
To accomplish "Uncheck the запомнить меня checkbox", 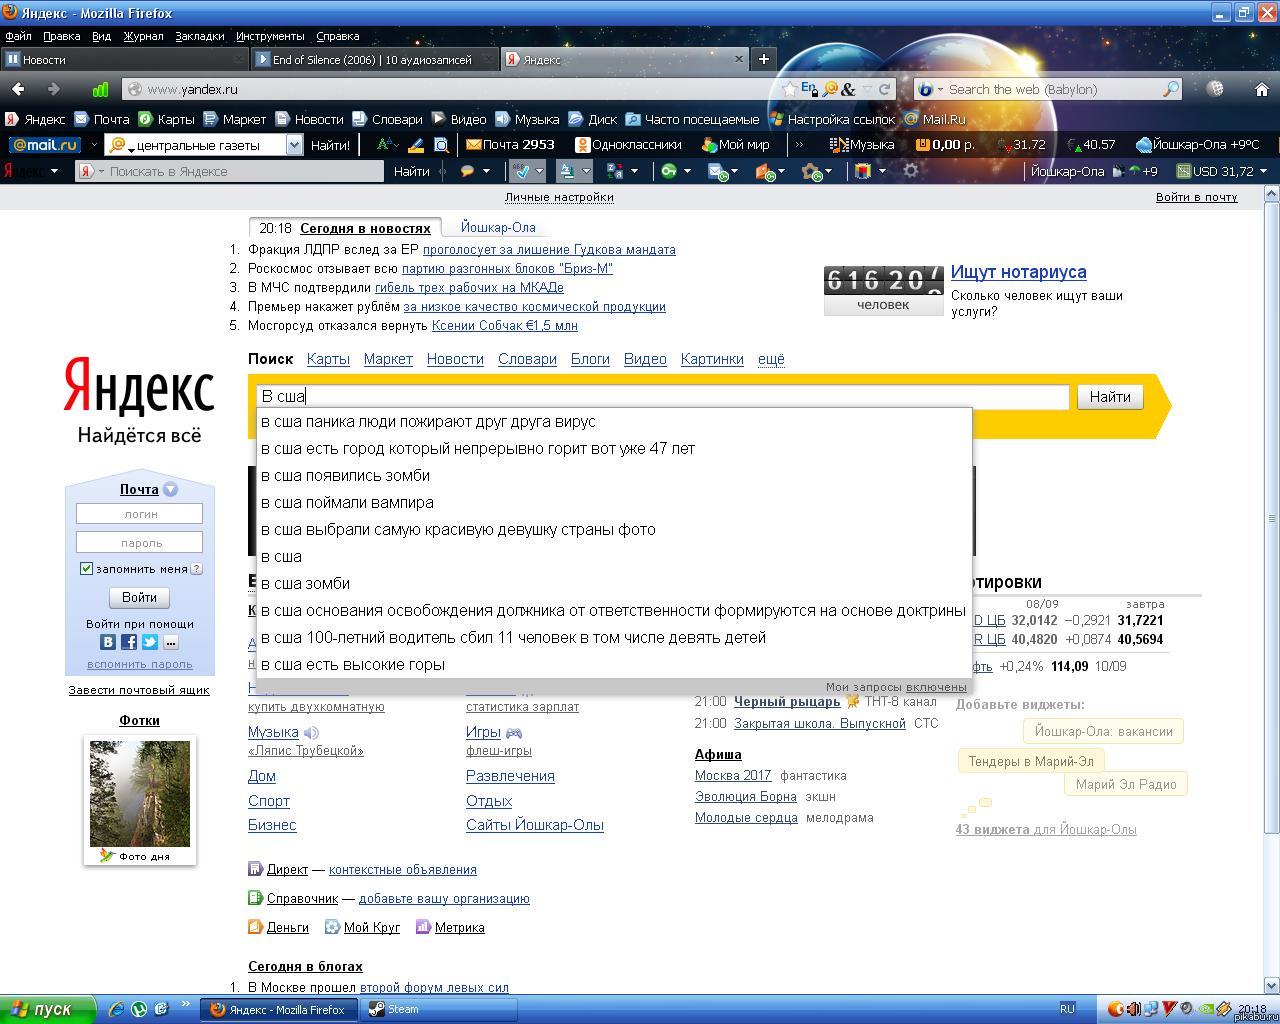I will tap(86, 569).
